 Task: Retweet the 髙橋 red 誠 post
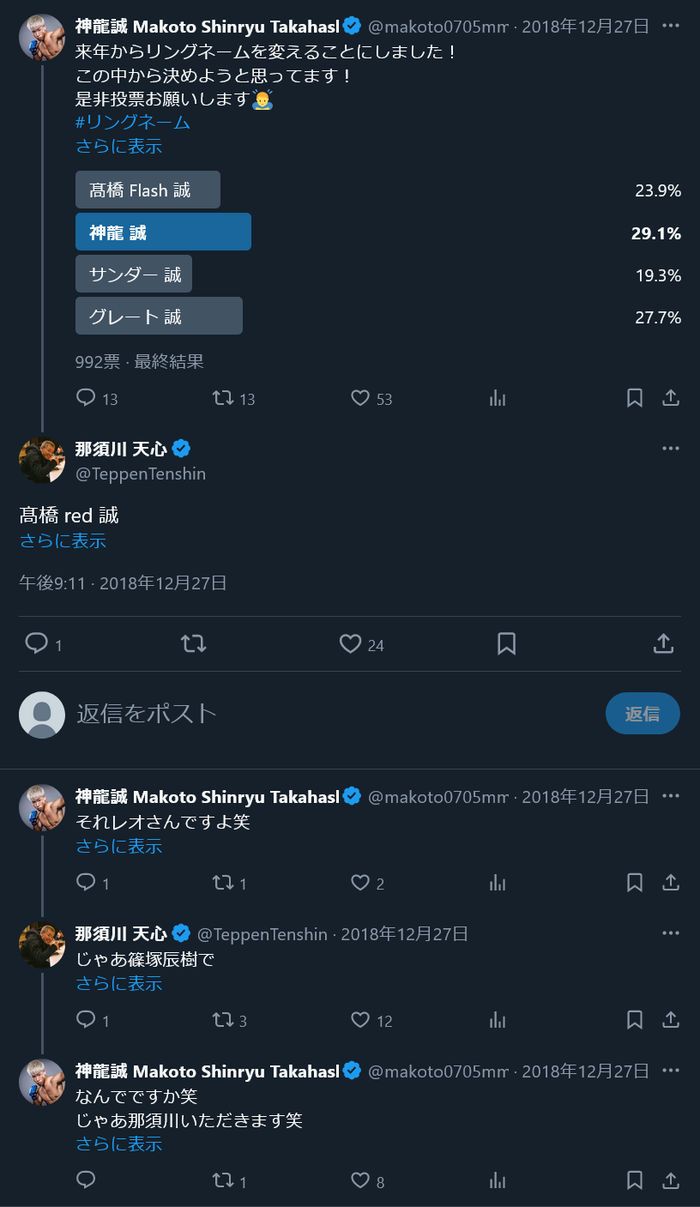(193, 645)
